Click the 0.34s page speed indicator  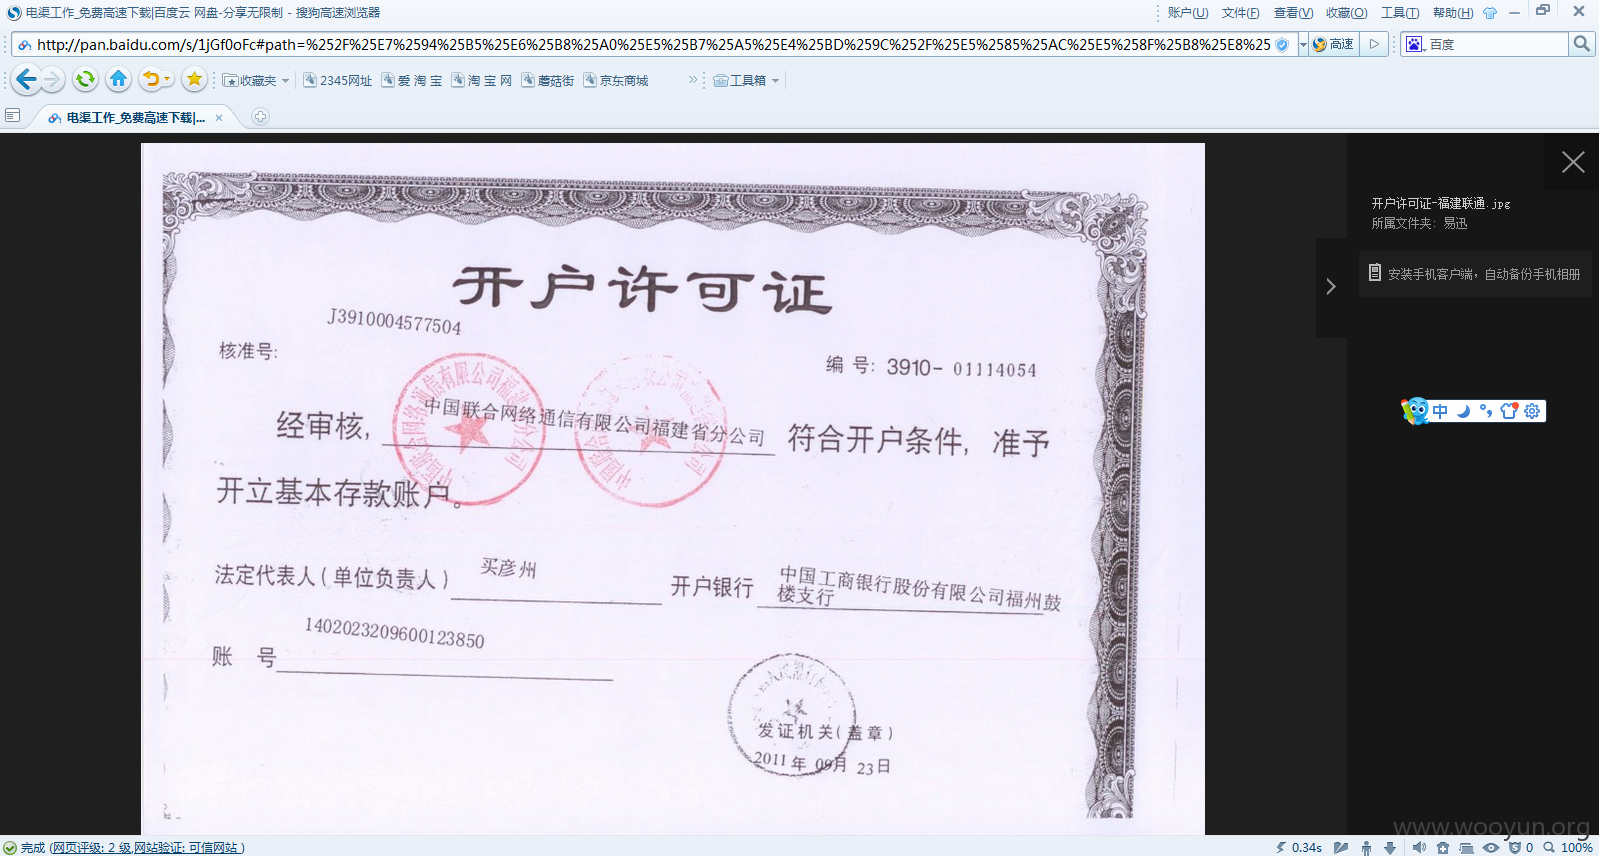[x=1298, y=847]
